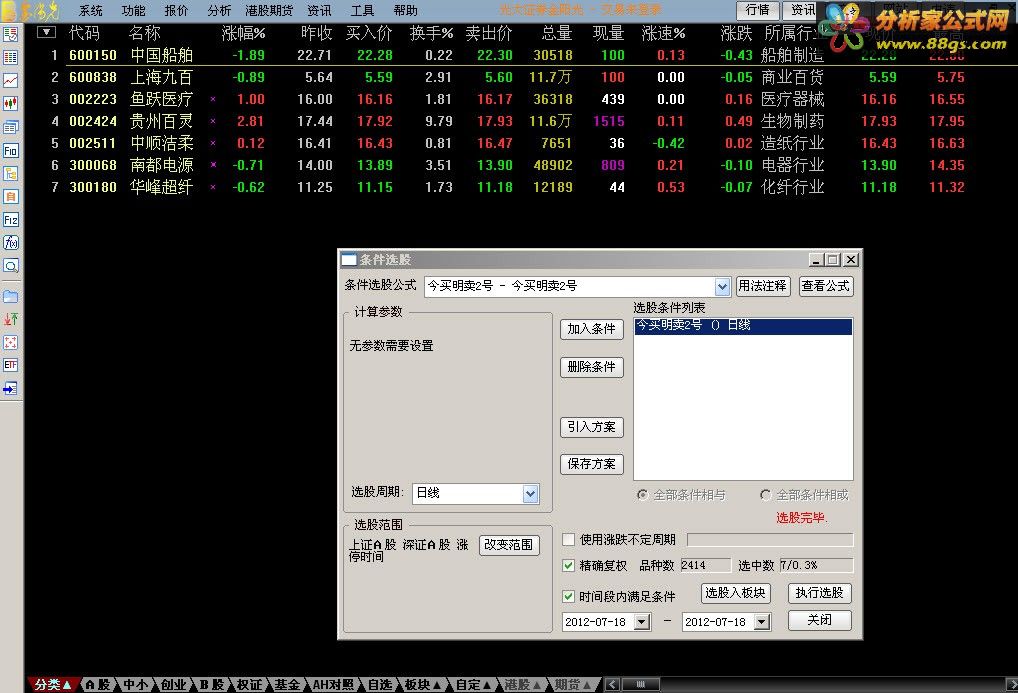Click the app logo icon at top-left
This screenshot has height=693, width=1018.
tap(9, 10)
